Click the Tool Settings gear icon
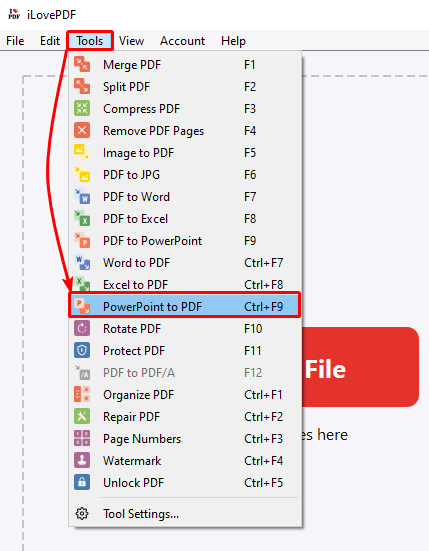The height and width of the screenshot is (551, 429). [x=82, y=514]
